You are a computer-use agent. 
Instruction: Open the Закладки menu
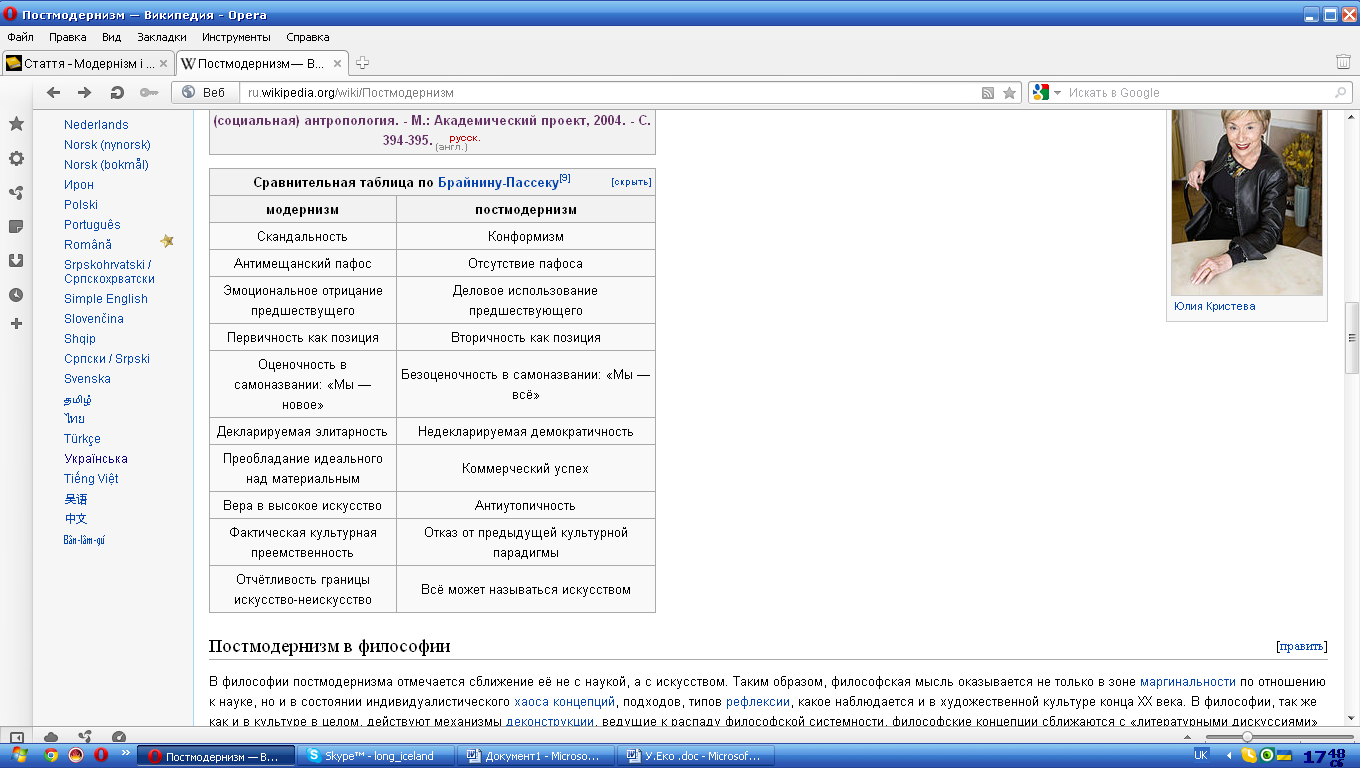[x=162, y=37]
